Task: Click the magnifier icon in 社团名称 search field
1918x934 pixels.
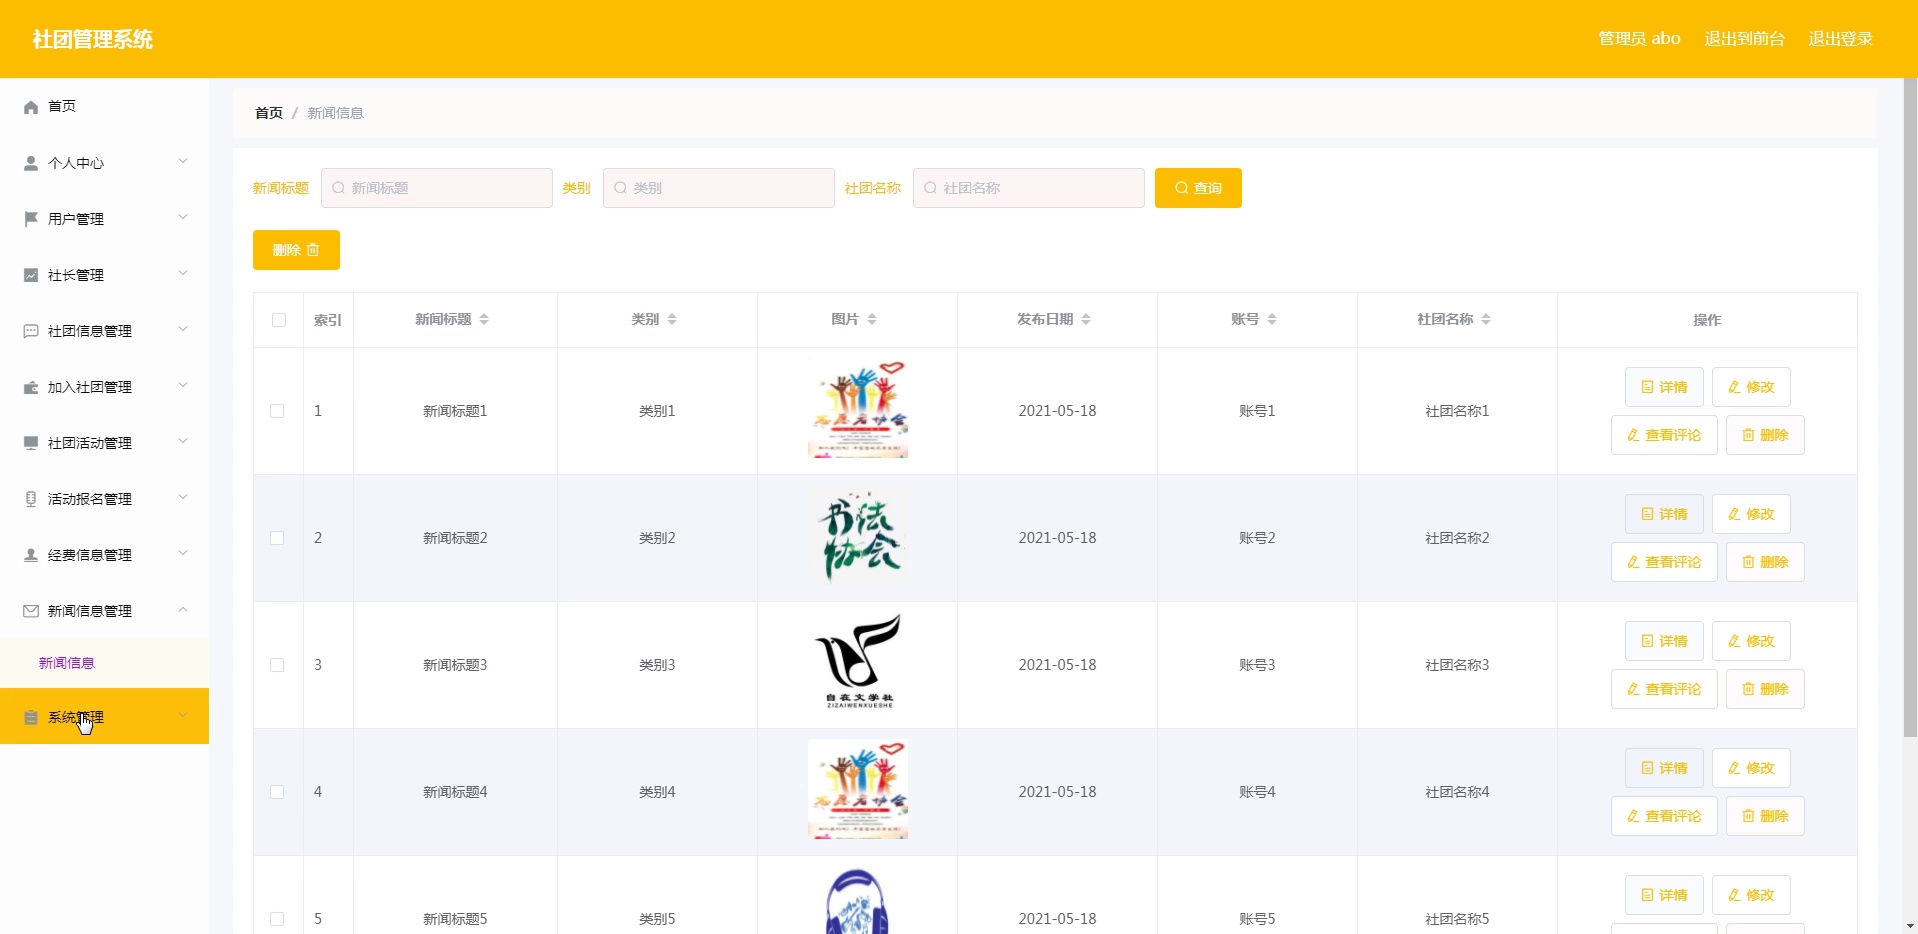Action: pyautogui.click(x=930, y=188)
